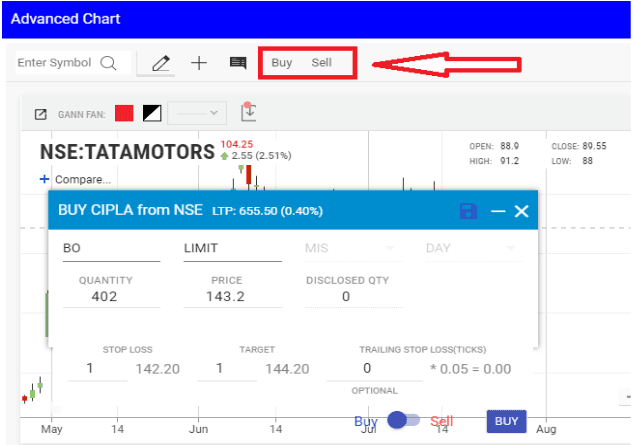Image resolution: width=634 pixels, height=445 pixels.
Task: Toggle the Buy/Sell switch
Action: pyautogui.click(x=404, y=420)
